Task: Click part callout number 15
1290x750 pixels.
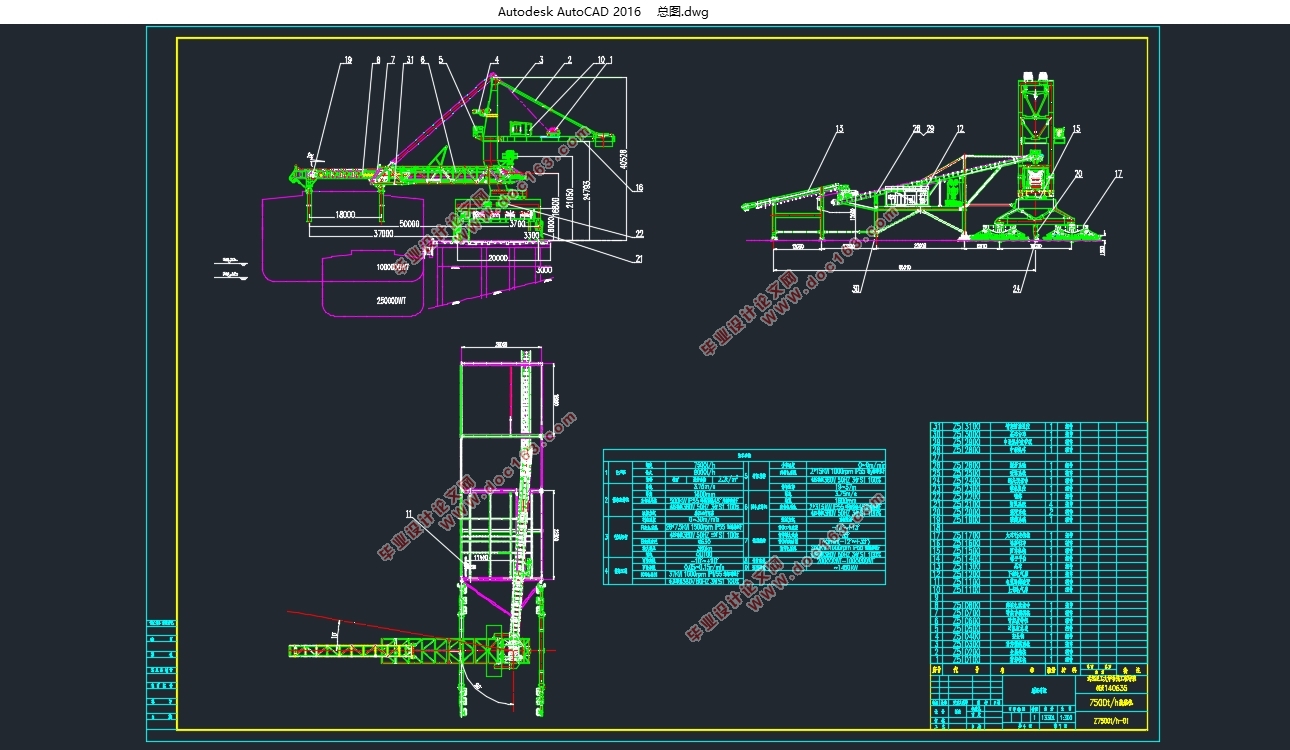Action: coord(1076,129)
